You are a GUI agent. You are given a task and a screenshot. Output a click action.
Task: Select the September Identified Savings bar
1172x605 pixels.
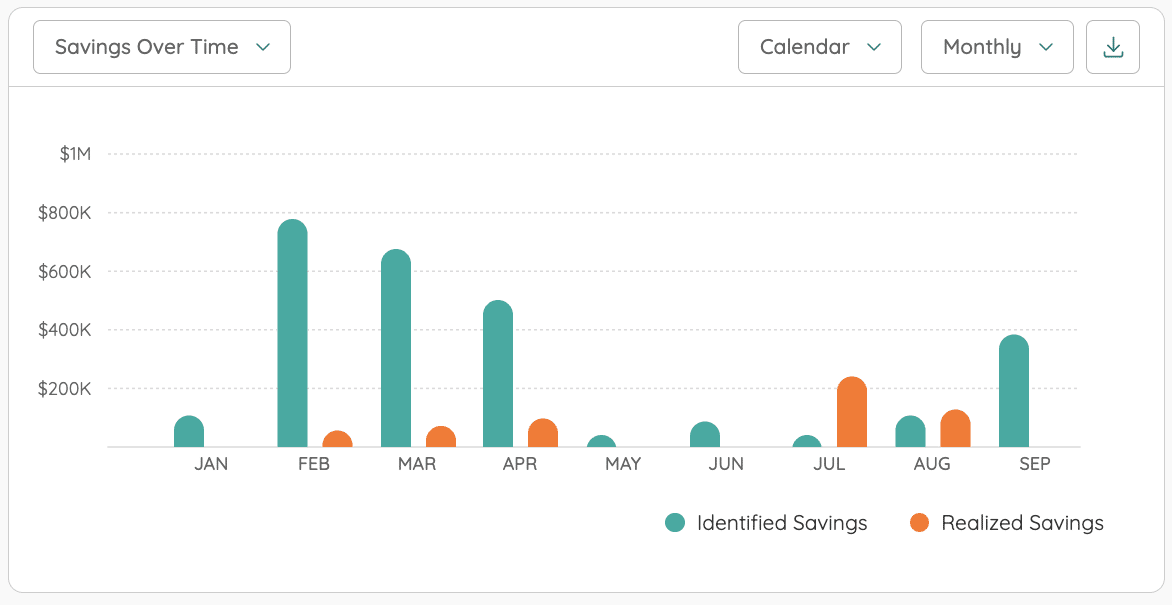click(x=1014, y=392)
